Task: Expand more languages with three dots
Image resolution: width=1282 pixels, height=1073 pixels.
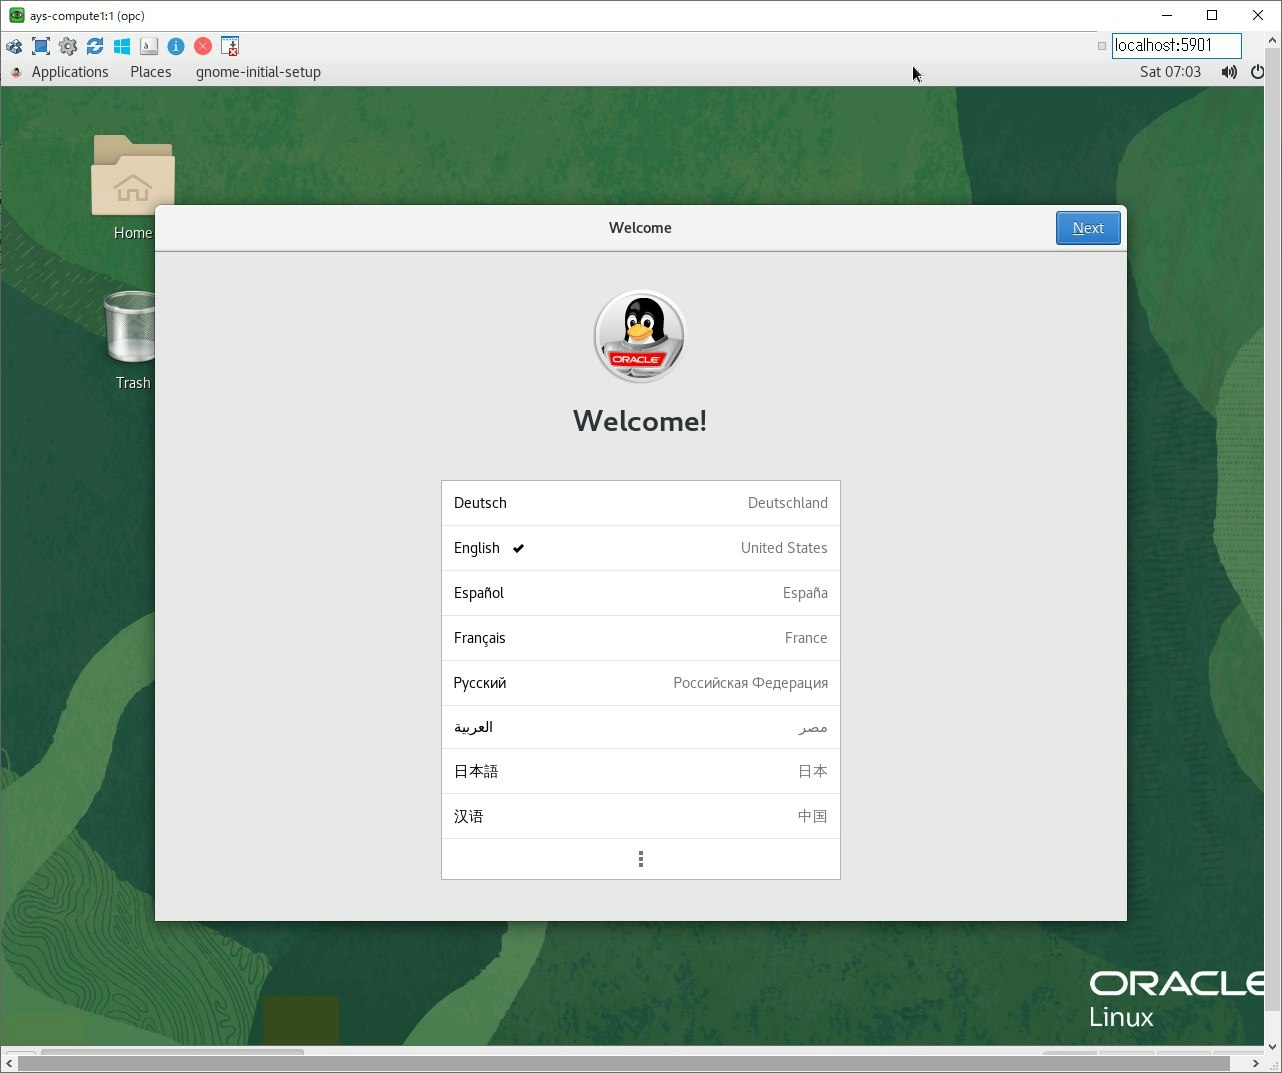Action: click(641, 859)
